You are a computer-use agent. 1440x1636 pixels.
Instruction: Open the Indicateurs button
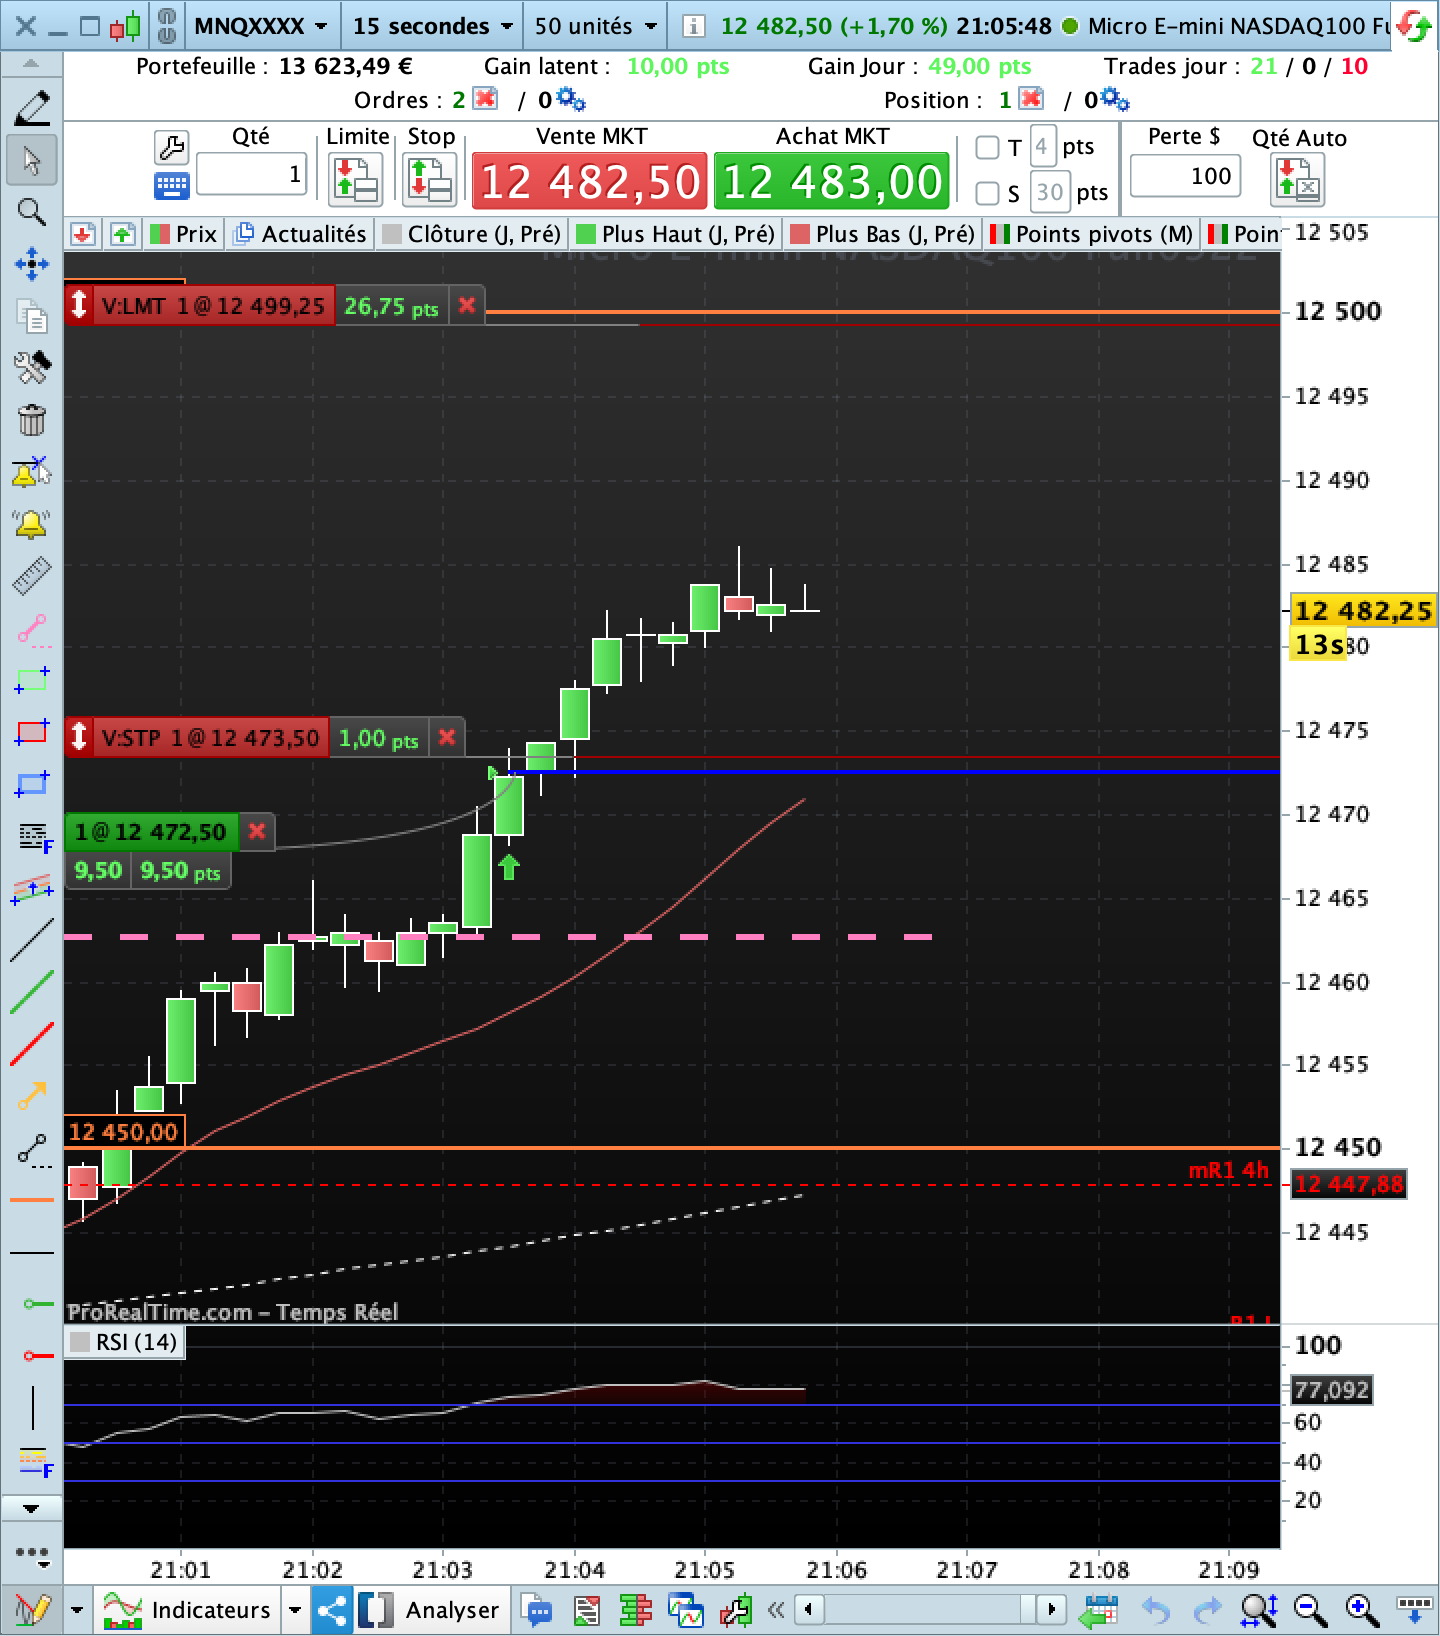tap(187, 1610)
